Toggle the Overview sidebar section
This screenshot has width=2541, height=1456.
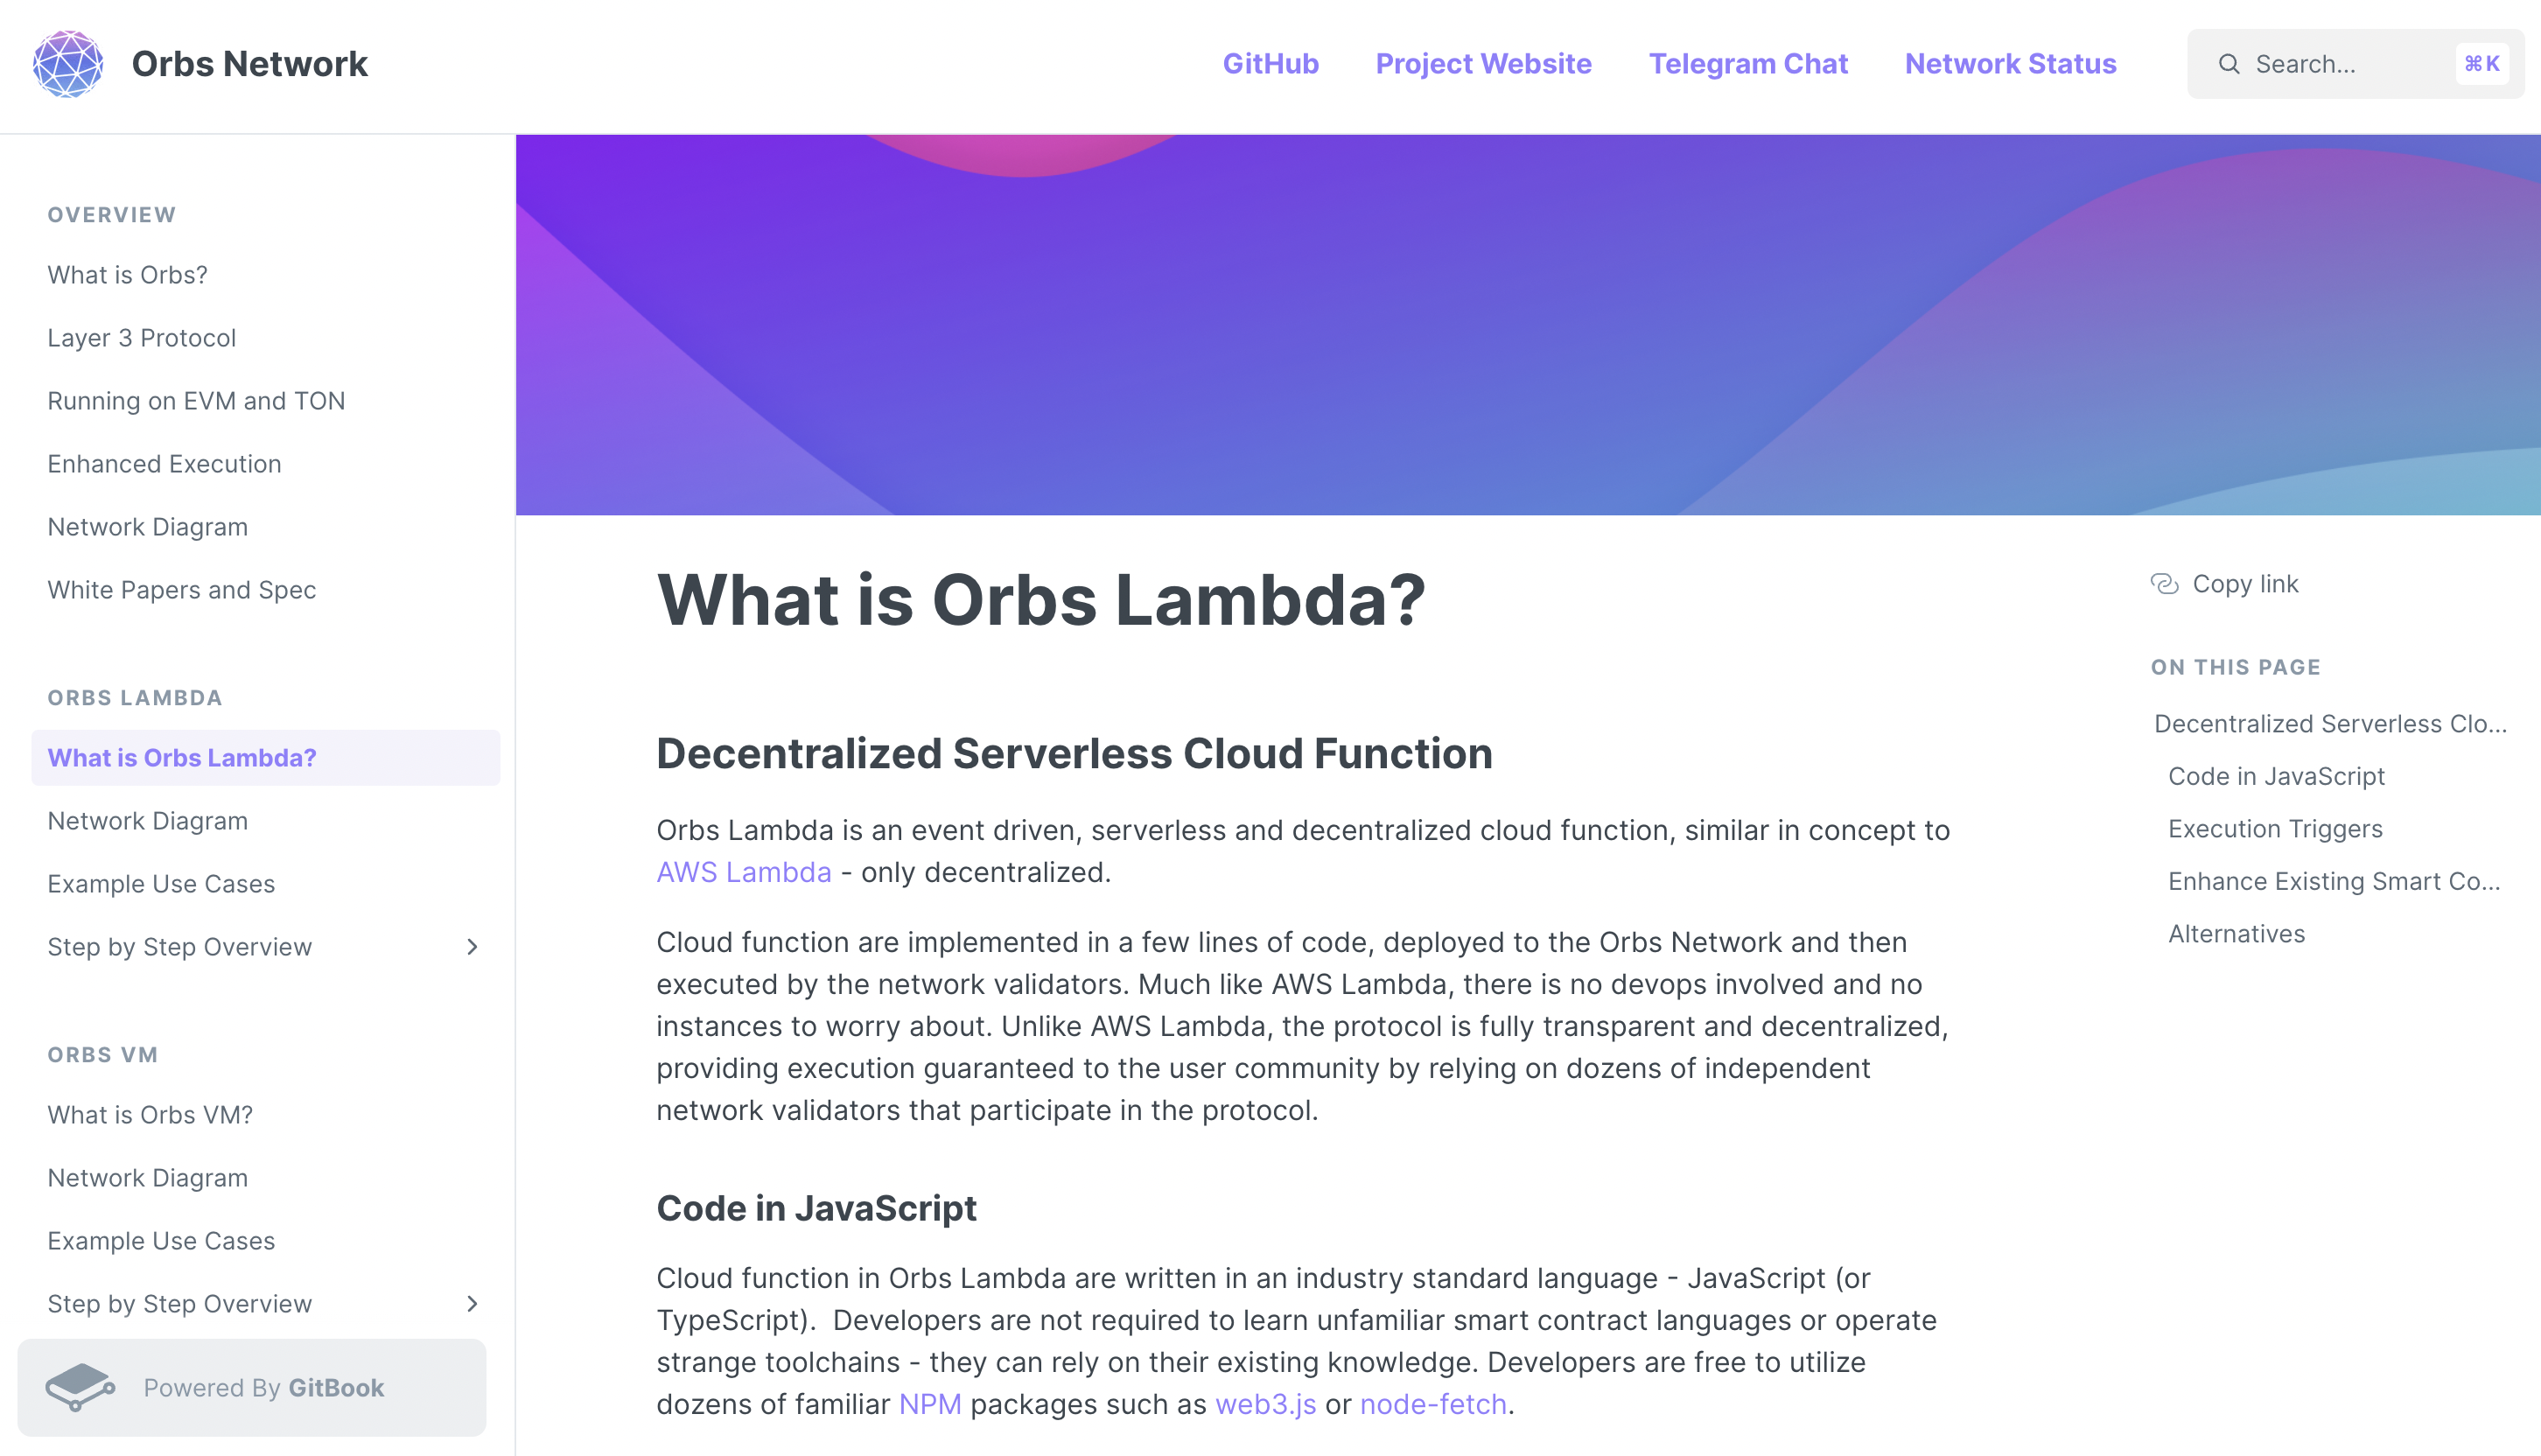[112, 213]
